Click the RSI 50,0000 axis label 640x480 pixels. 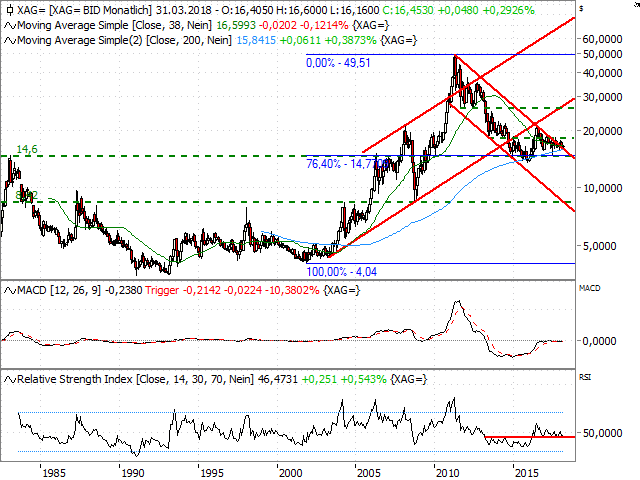pyautogui.click(x=602, y=433)
